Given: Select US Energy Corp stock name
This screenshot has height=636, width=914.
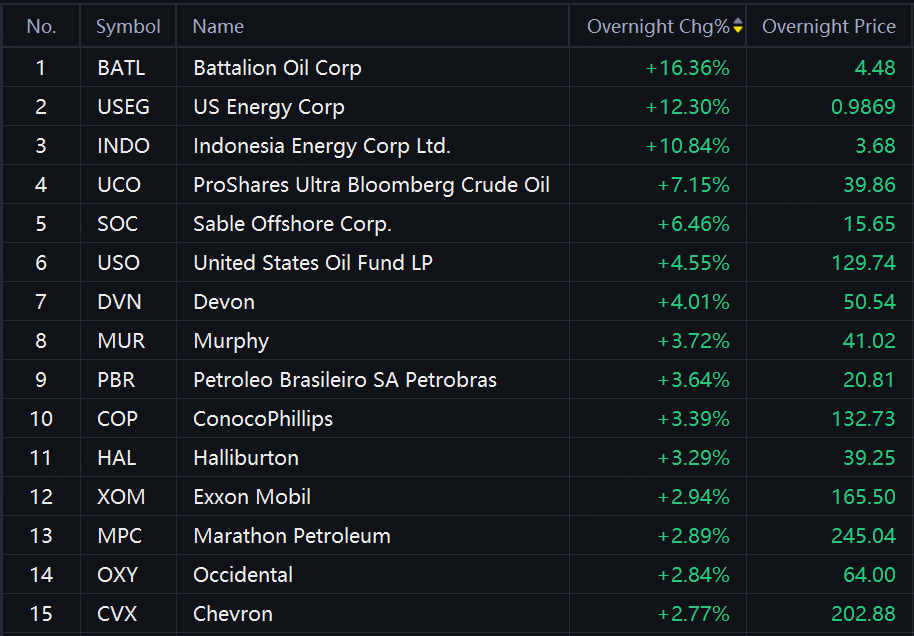Looking at the screenshot, I should pos(268,107).
